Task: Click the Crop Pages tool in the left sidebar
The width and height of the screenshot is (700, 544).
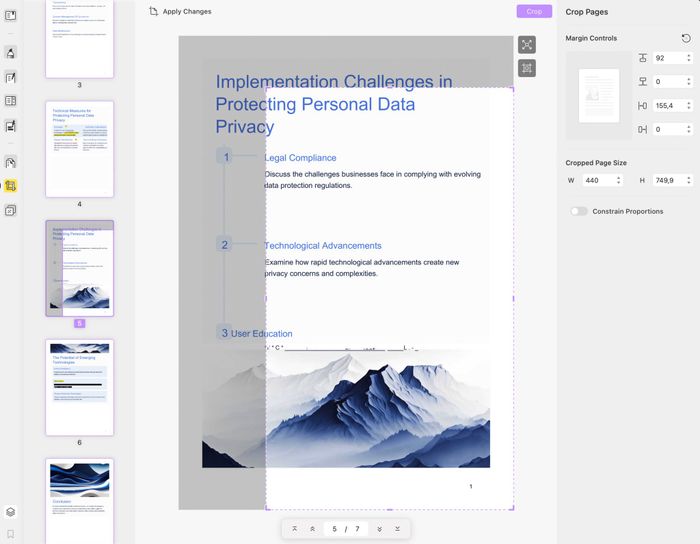Action: tap(11, 186)
